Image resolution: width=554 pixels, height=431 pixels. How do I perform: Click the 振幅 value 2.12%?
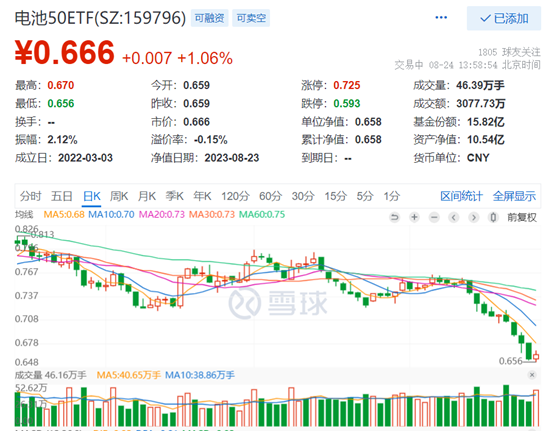[63, 140]
